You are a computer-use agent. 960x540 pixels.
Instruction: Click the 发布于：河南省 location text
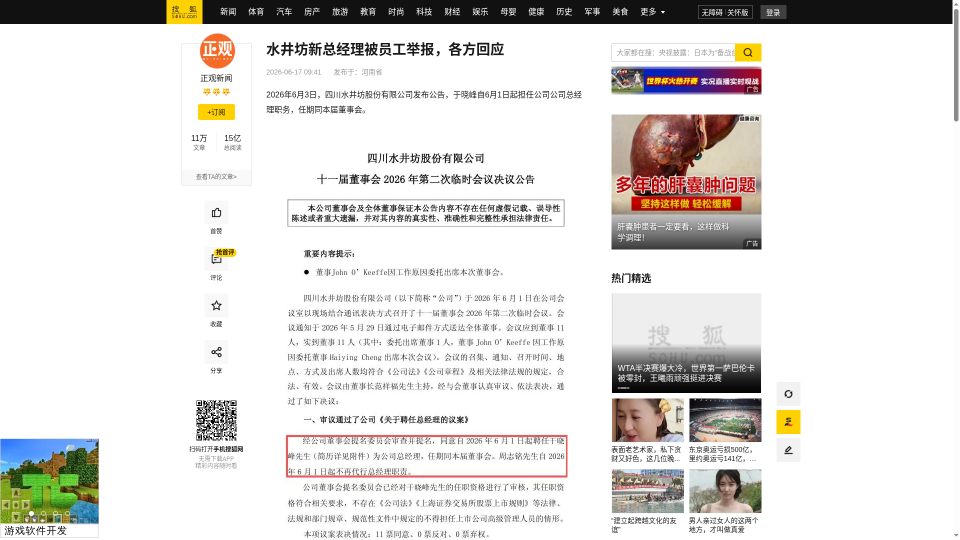pos(358,72)
